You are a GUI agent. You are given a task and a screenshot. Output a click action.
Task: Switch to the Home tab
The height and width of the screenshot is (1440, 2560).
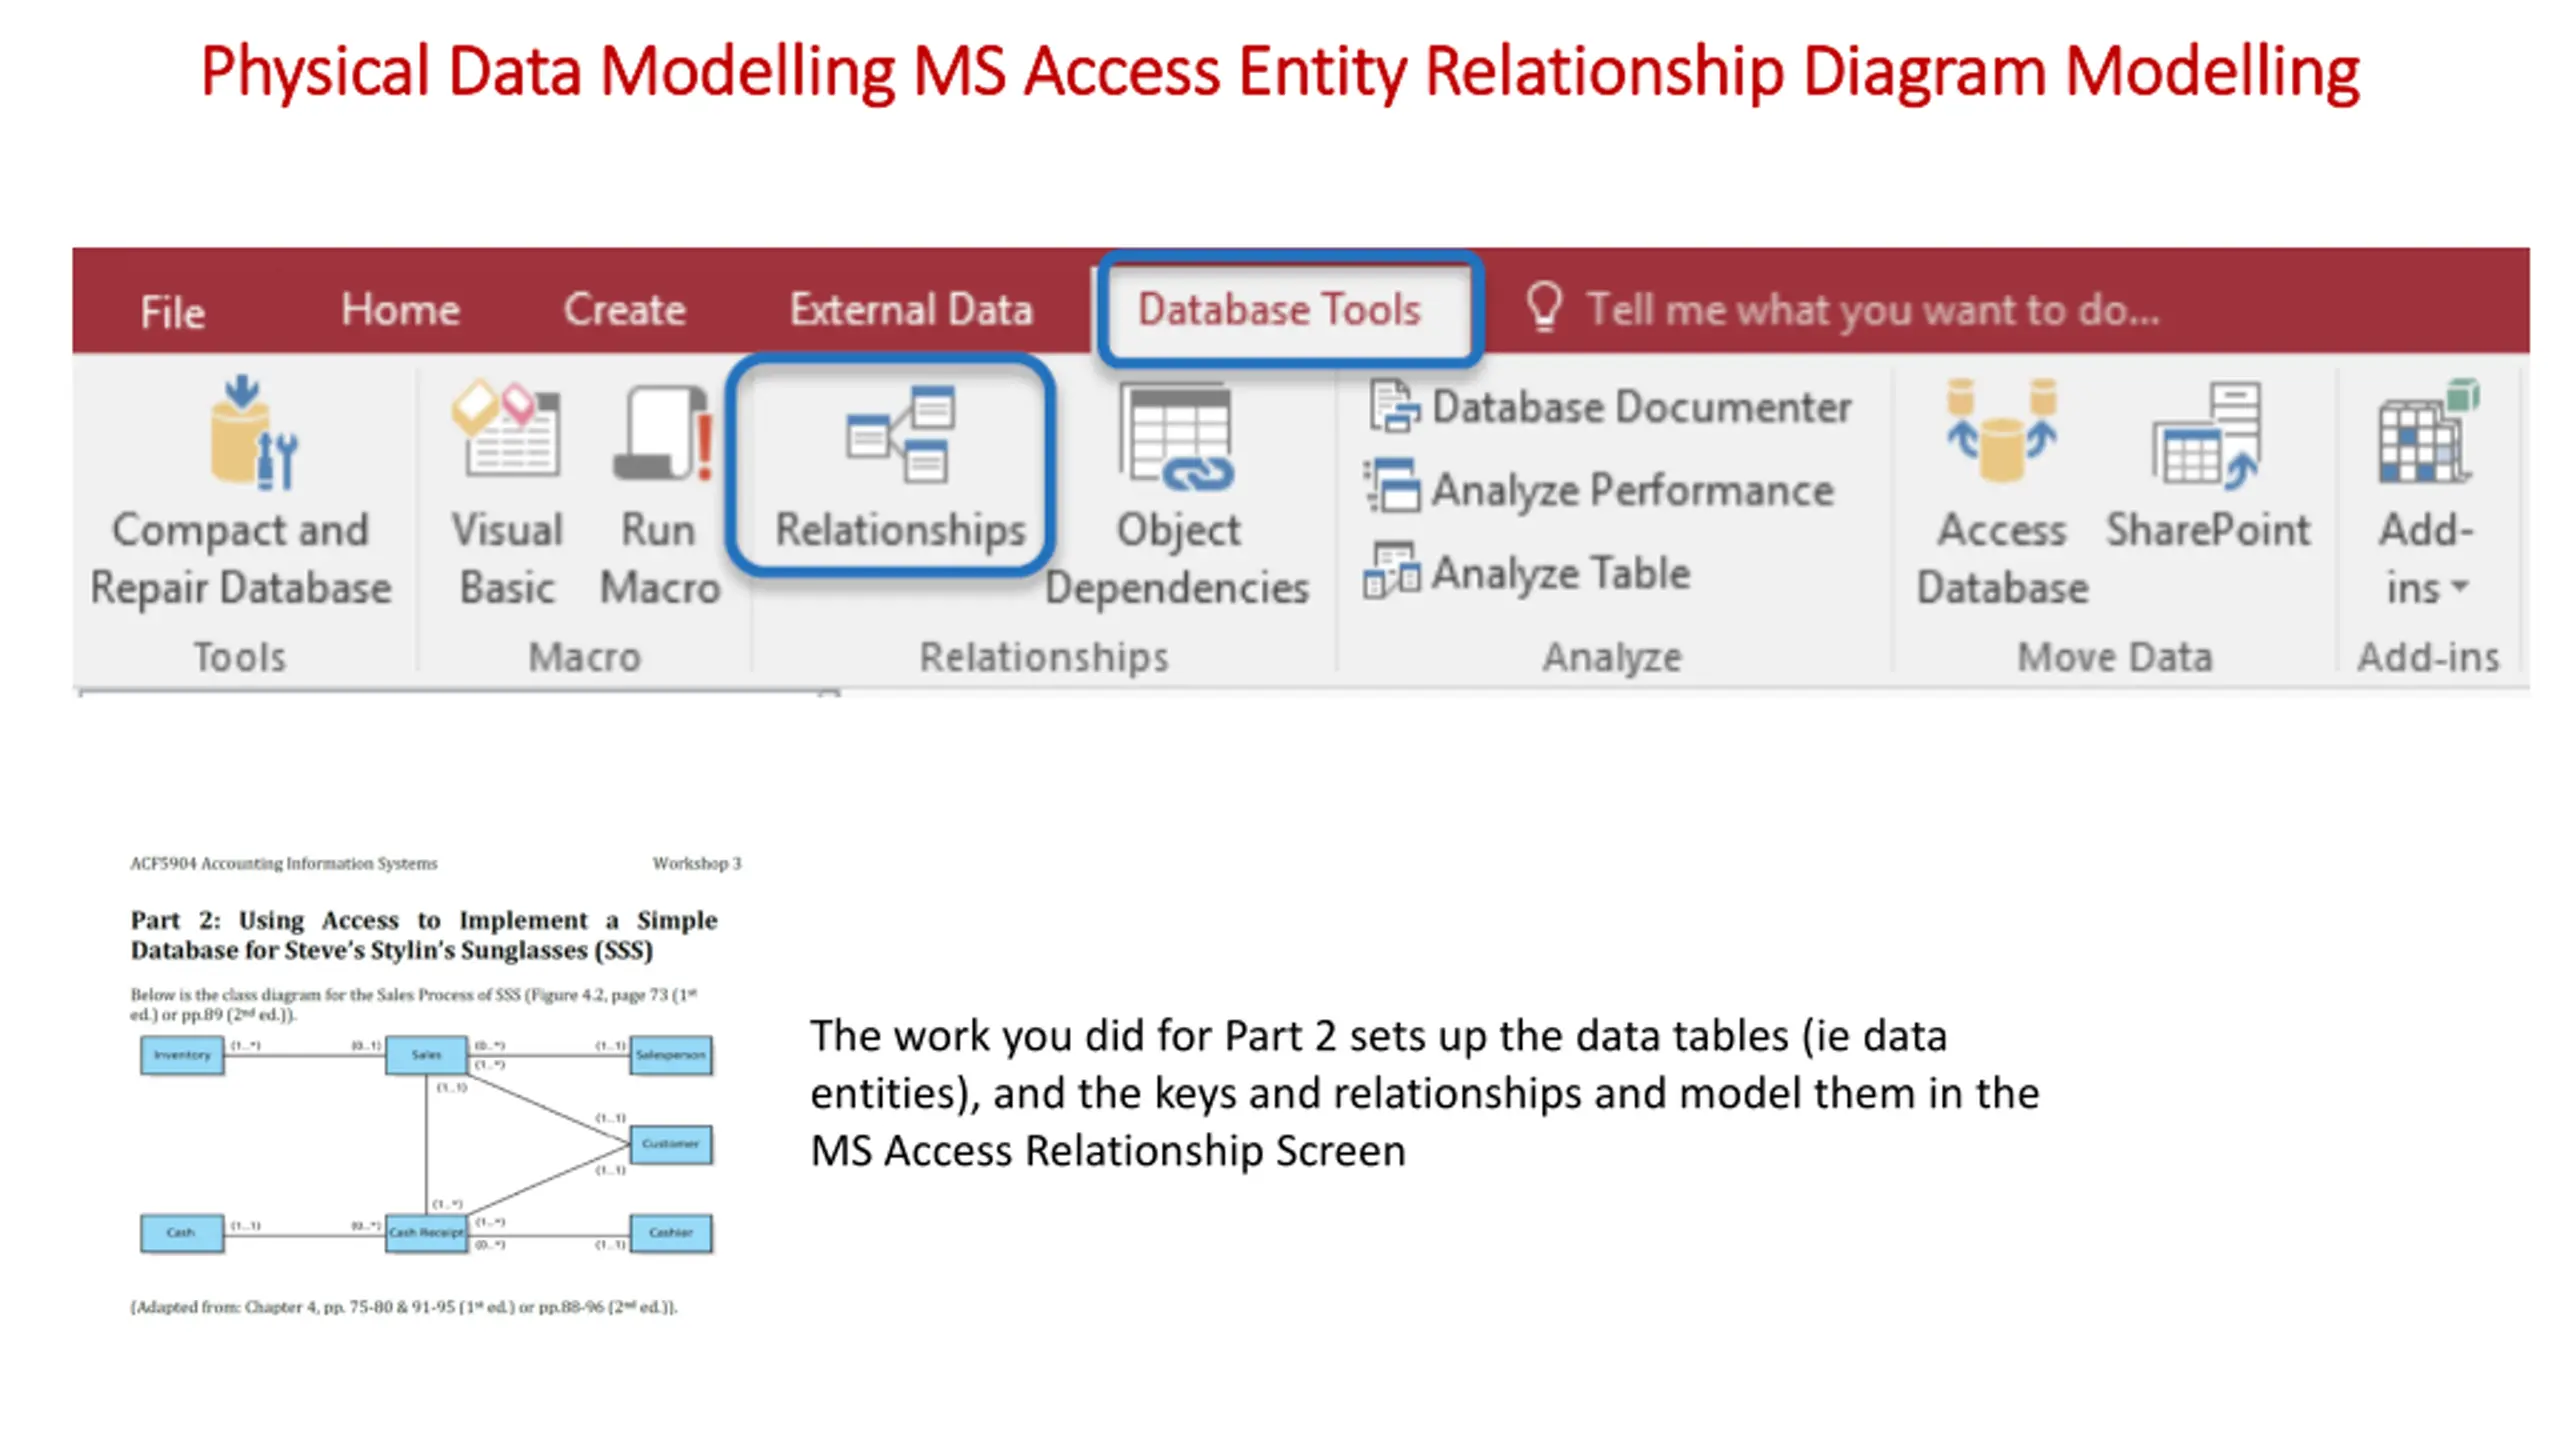[400, 309]
